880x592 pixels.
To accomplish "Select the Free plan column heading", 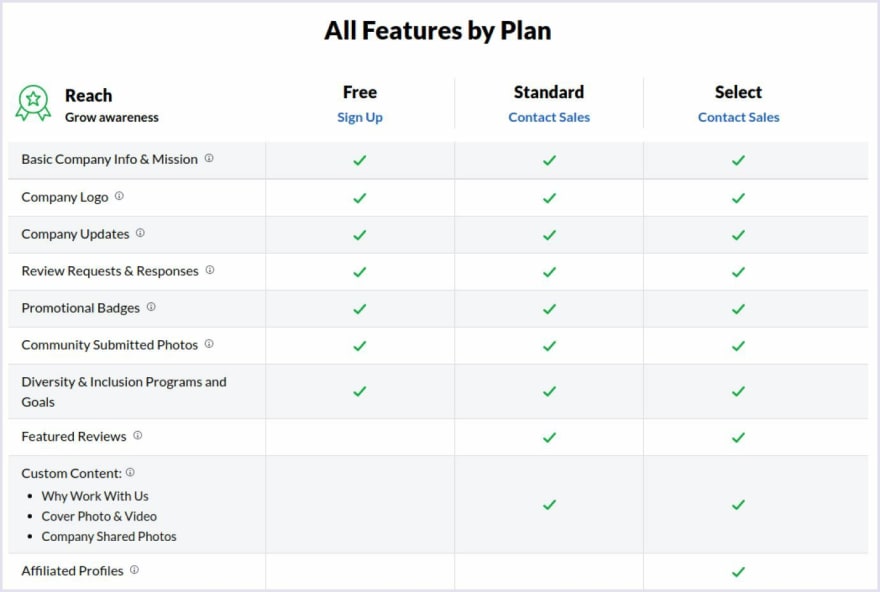I will pyautogui.click(x=360, y=92).
